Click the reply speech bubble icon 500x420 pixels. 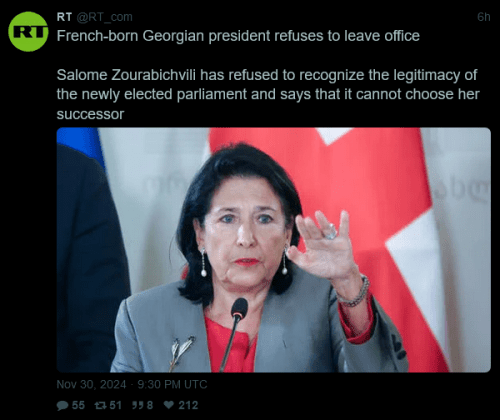coord(62,405)
